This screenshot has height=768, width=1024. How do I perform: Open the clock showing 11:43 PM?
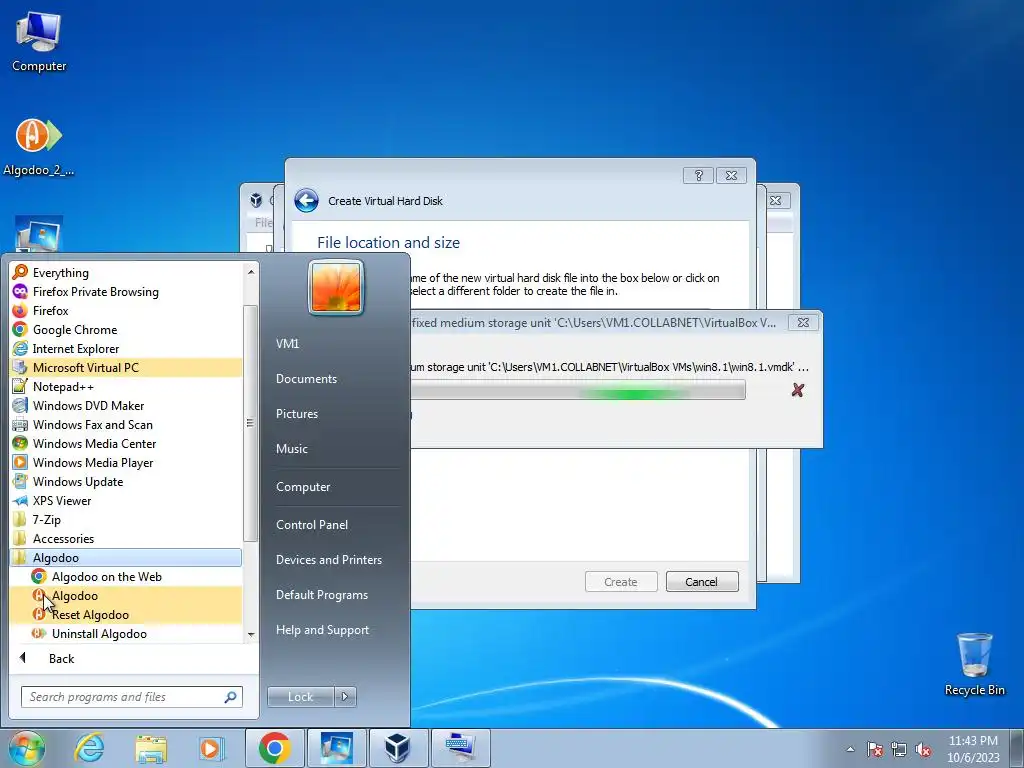tap(973, 748)
